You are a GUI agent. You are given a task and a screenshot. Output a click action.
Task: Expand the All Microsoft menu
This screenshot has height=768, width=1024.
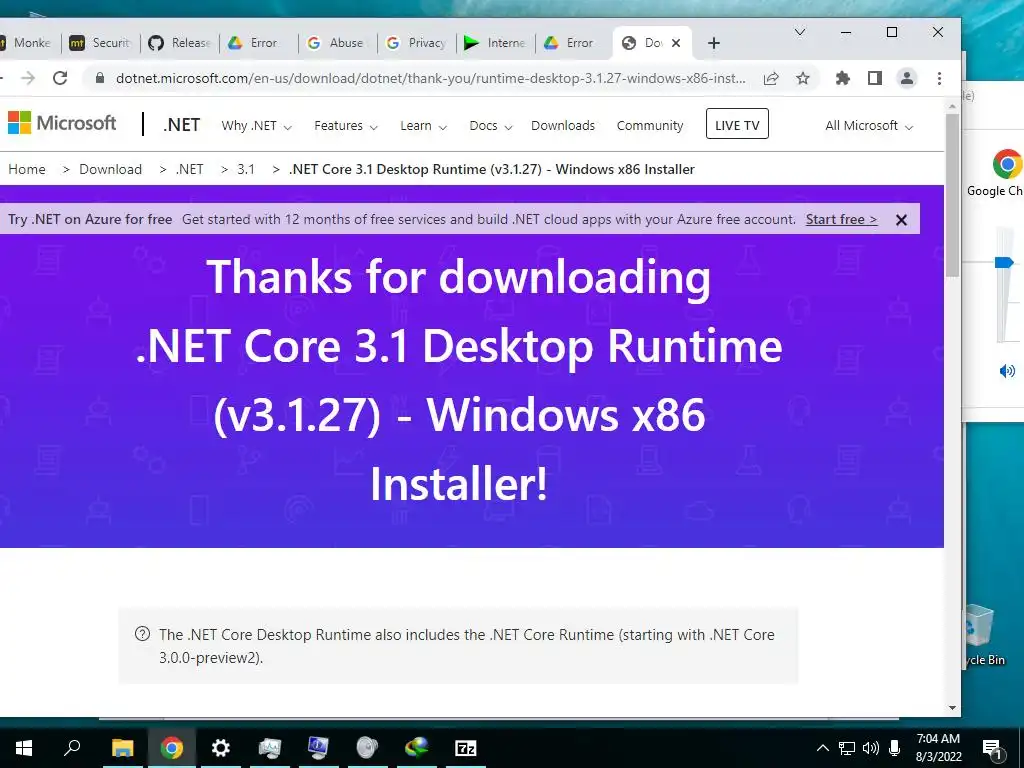tap(869, 125)
